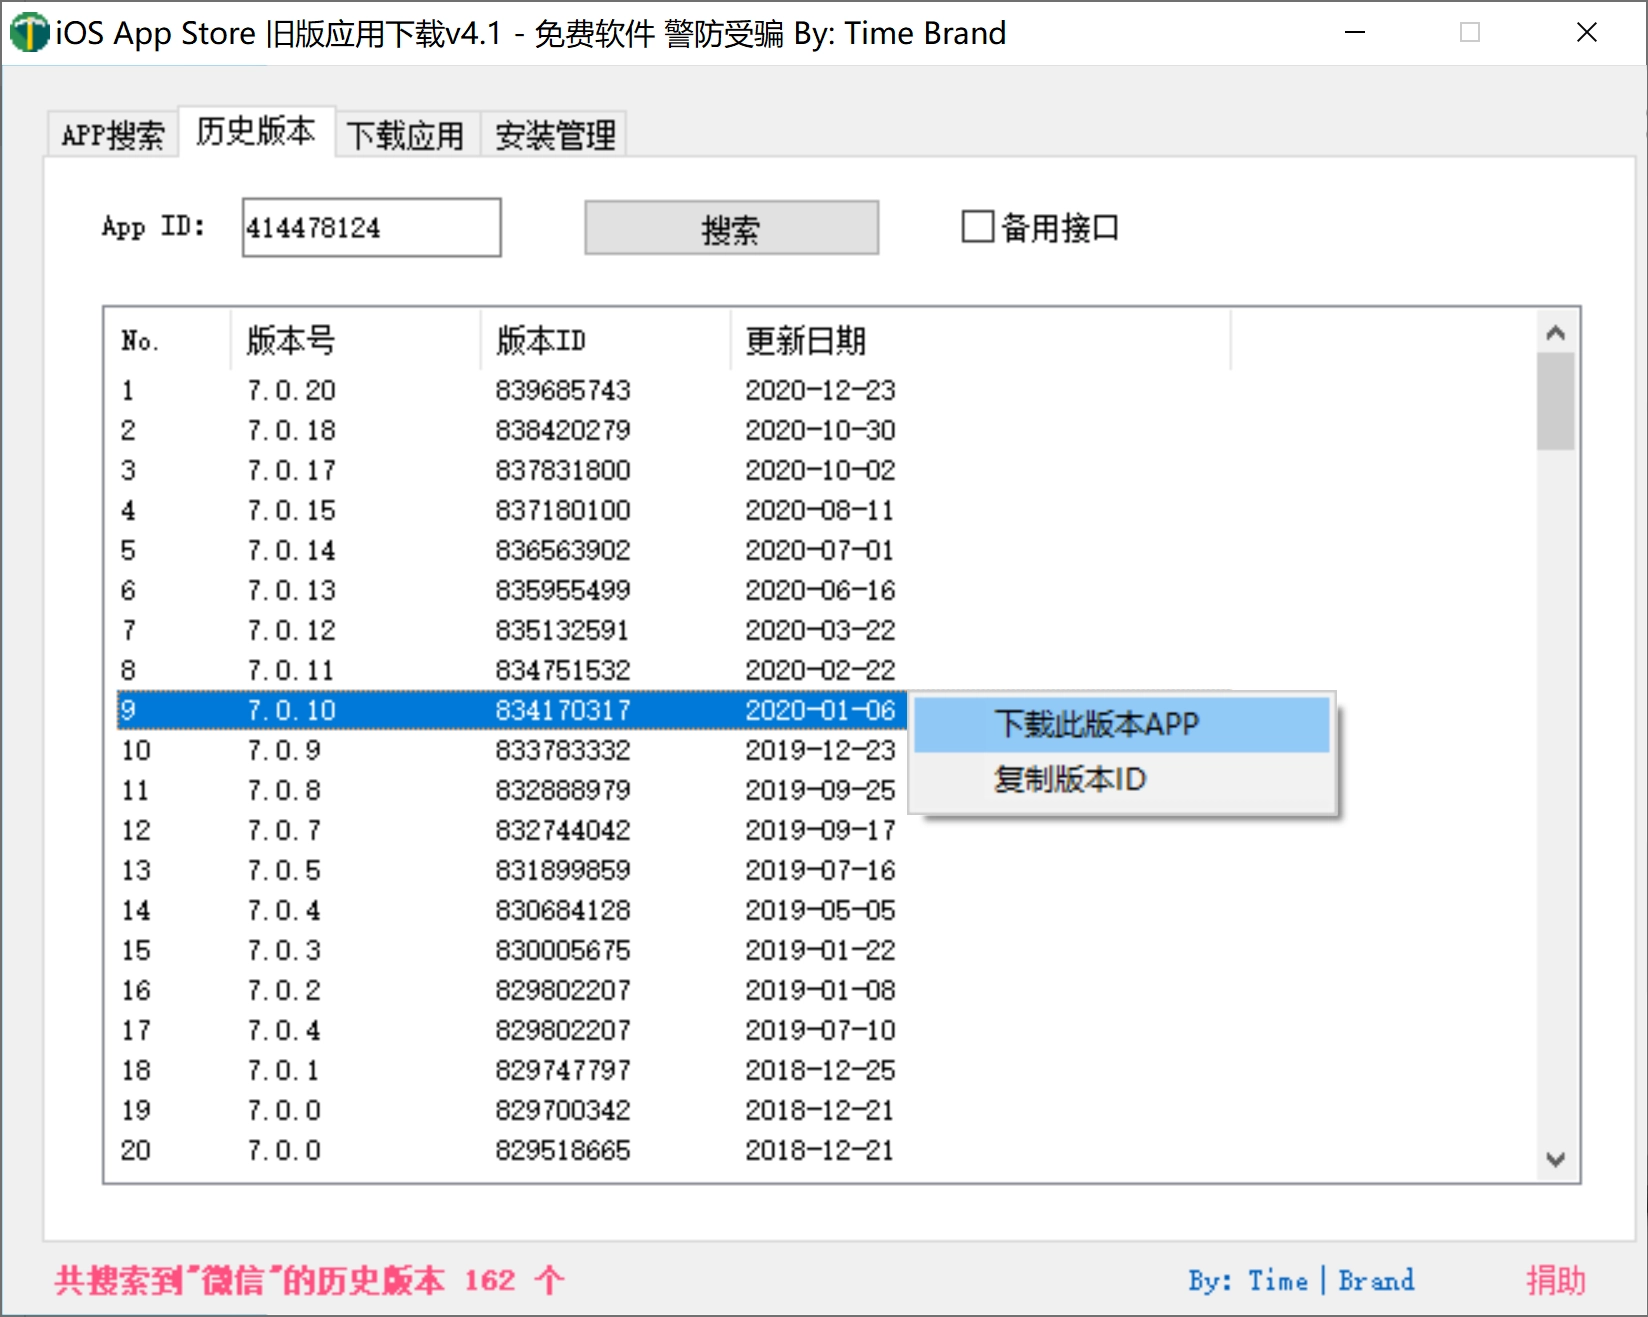The height and width of the screenshot is (1317, 1648).
Task: Switch to the 下载应用 tab
Action: [x=405, y=134]
